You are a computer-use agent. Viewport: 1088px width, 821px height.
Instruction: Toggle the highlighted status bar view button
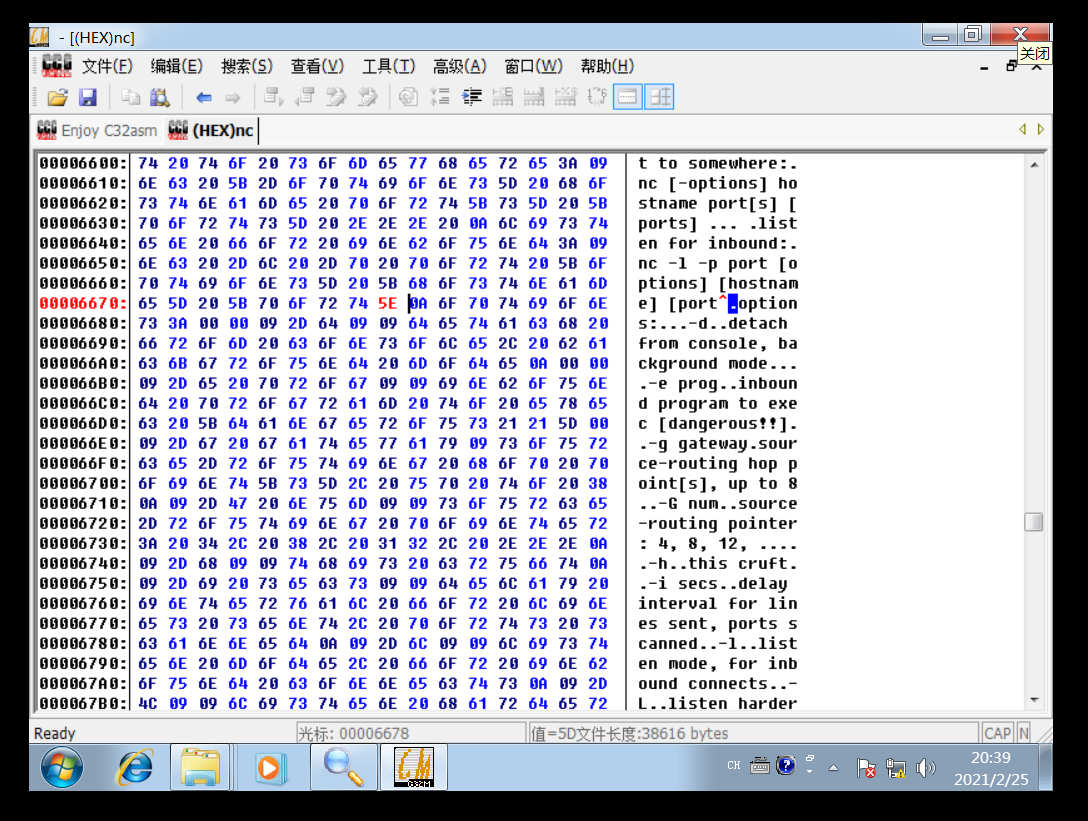[x=627, y=96]
